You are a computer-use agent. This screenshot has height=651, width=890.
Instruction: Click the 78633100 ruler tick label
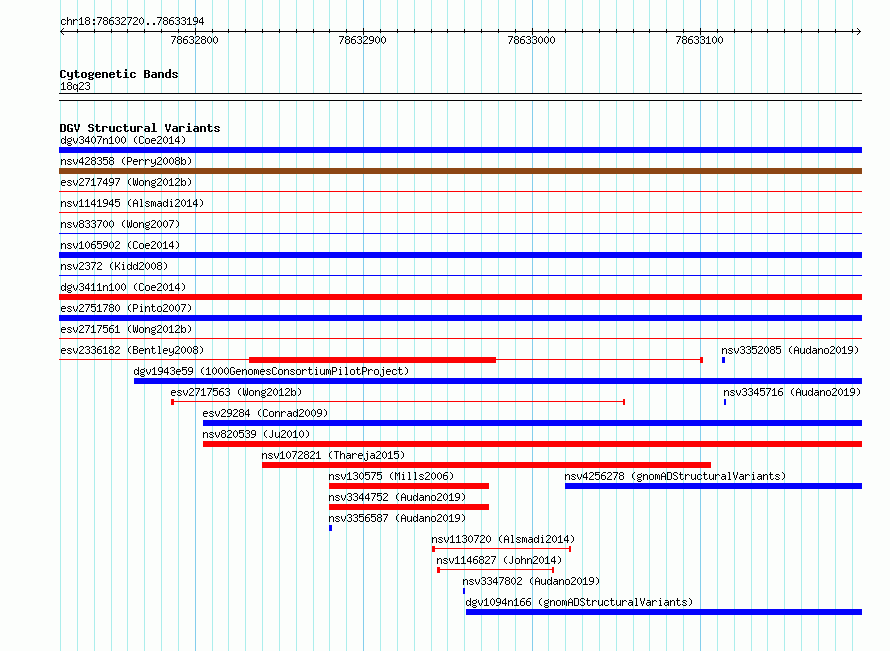point(699,40)
